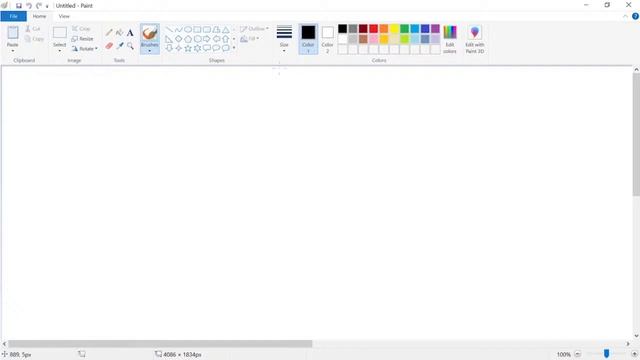The height and width of the screenshot is (360, 640).
Task: Choose the Rectangle shape
Action: [197, 30]
